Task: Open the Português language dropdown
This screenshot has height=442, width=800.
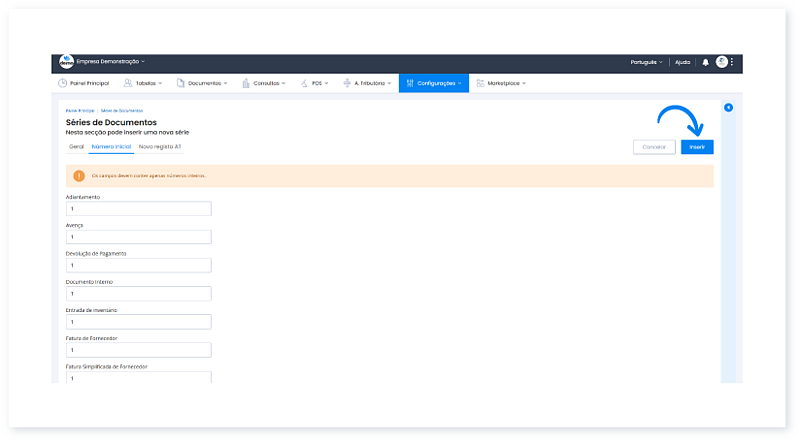Action: [646, 62]
